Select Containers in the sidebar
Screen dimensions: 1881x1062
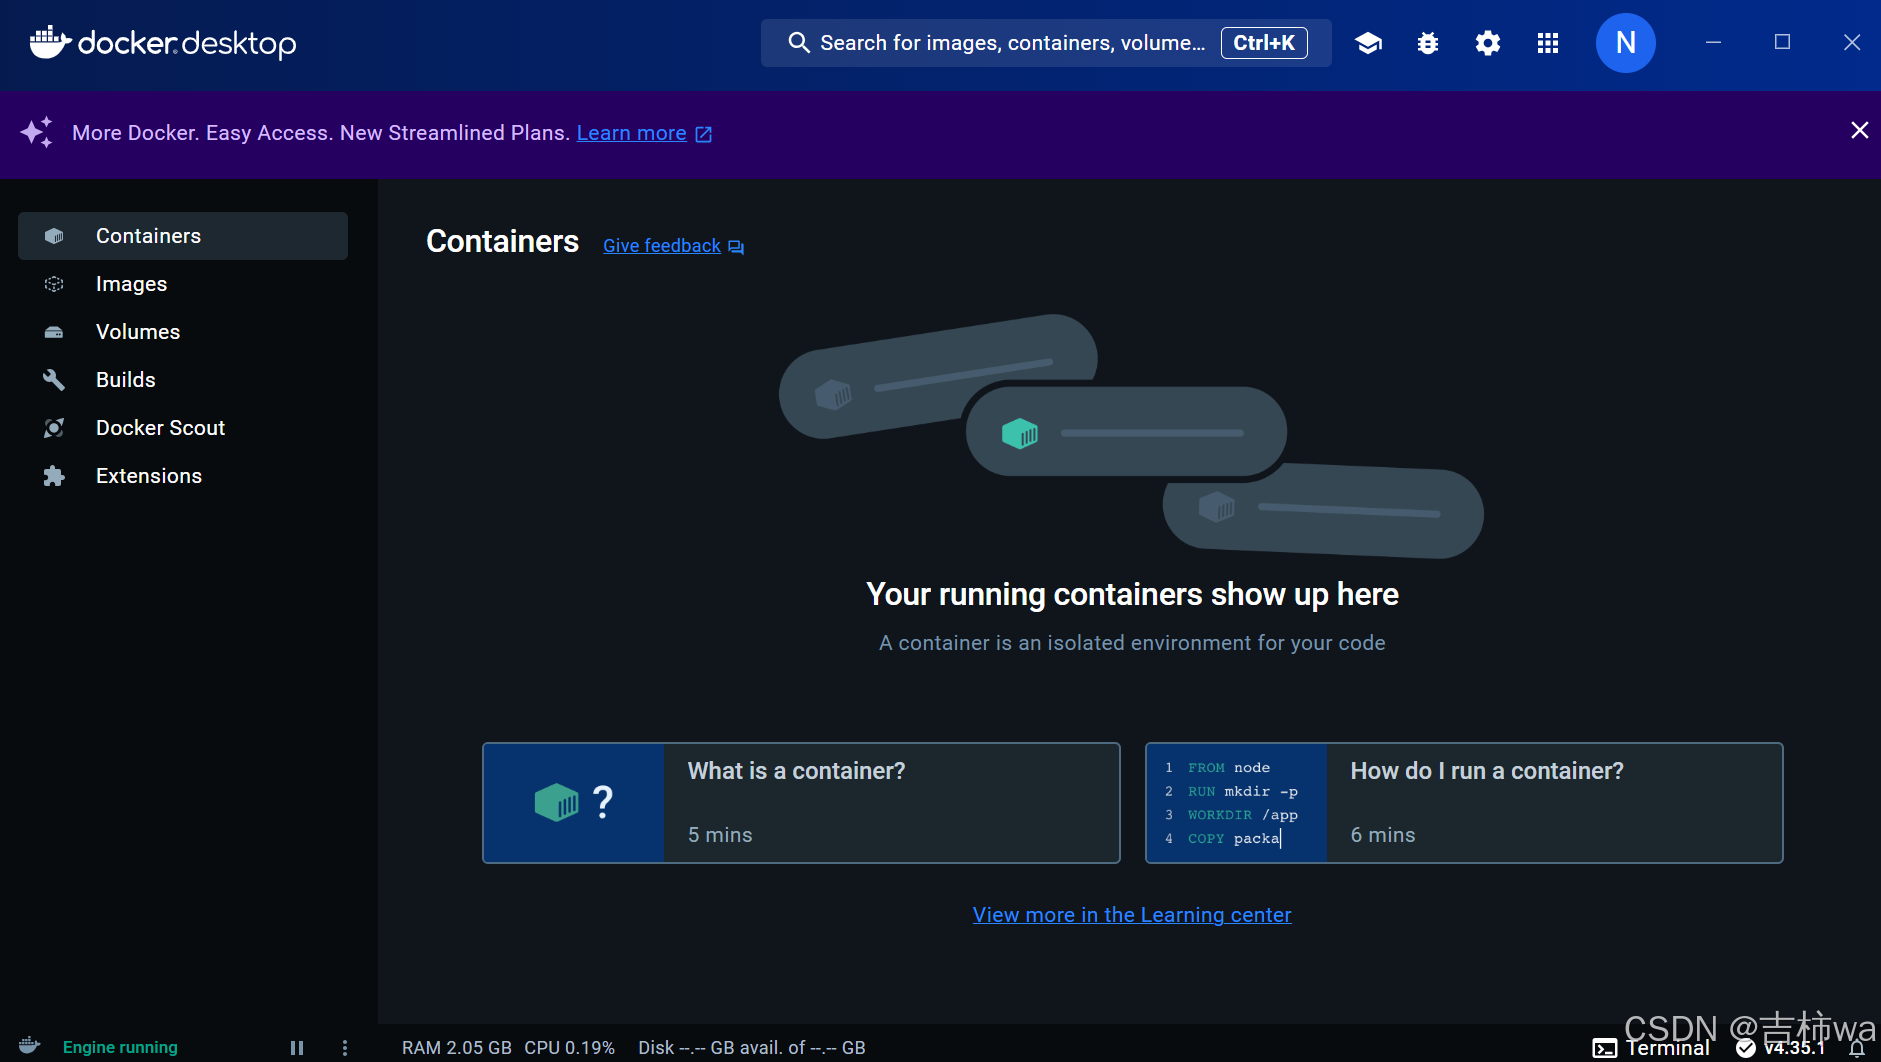tap(183, 236)
